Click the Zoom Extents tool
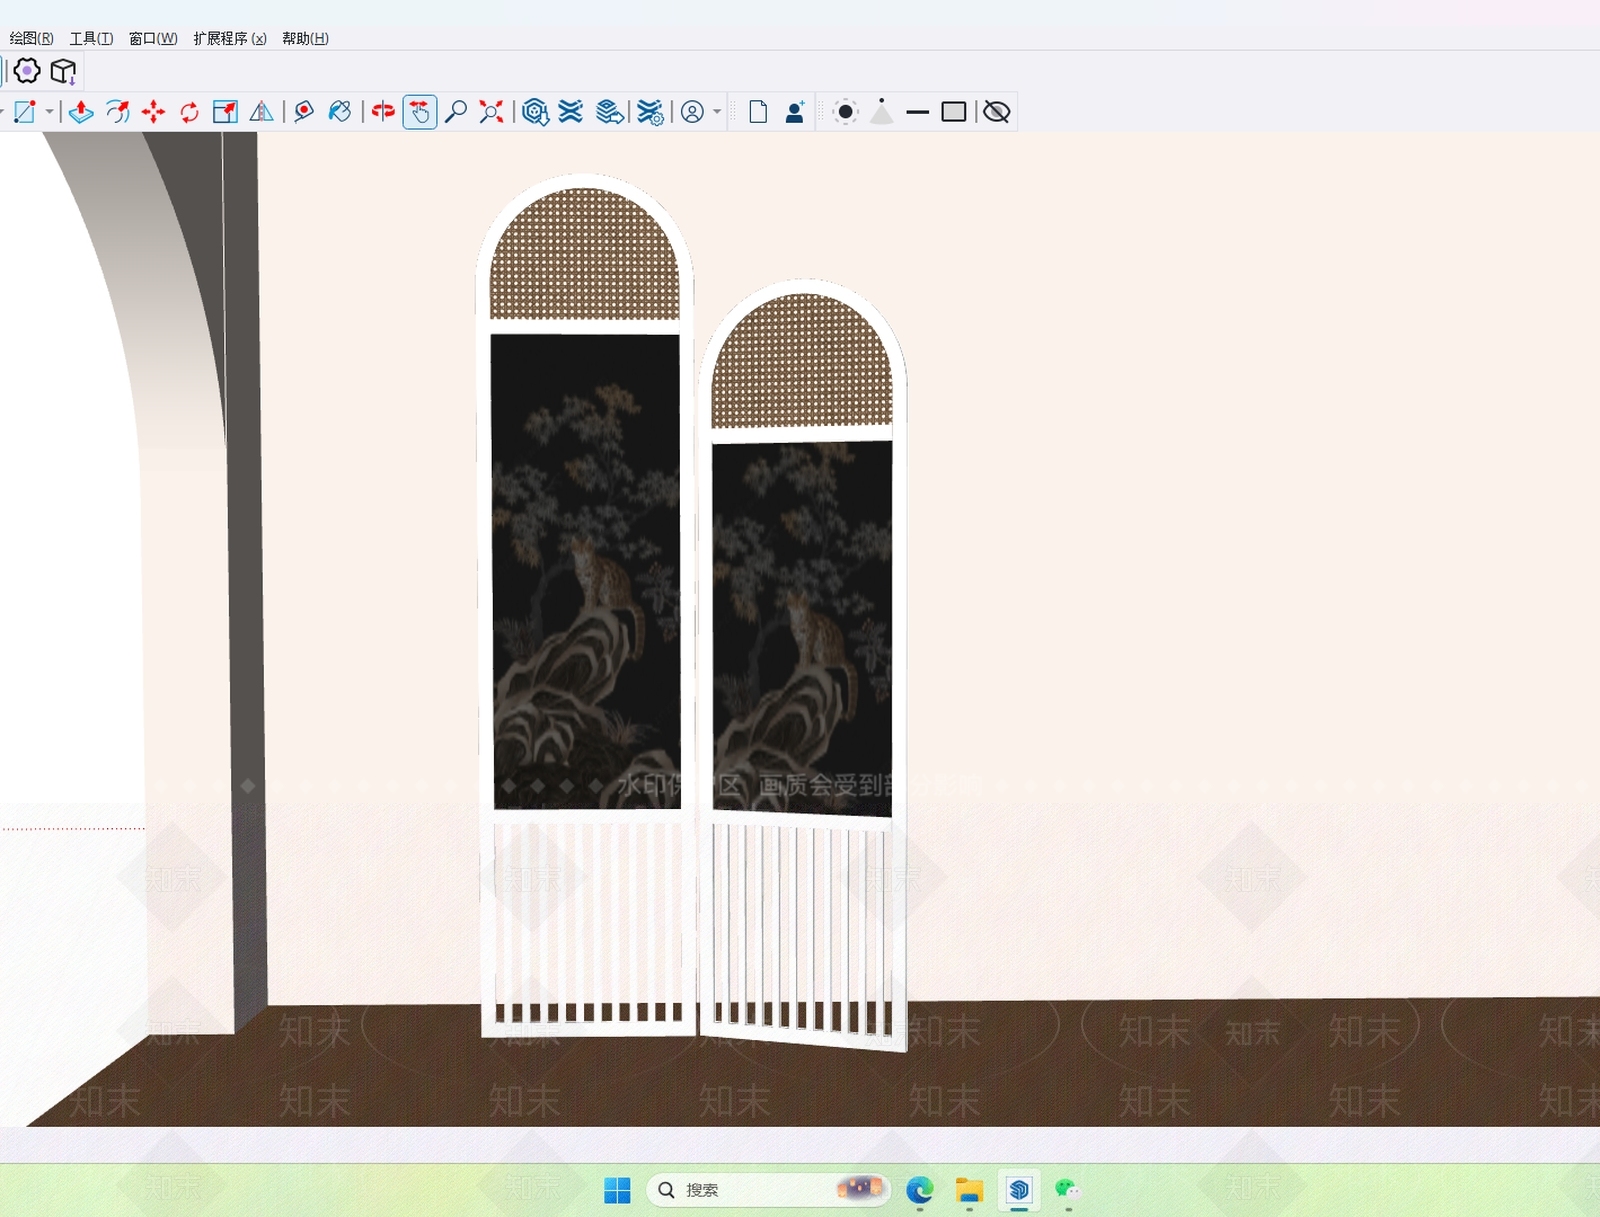1600x1217 pixels. click(x=491, y=112)
